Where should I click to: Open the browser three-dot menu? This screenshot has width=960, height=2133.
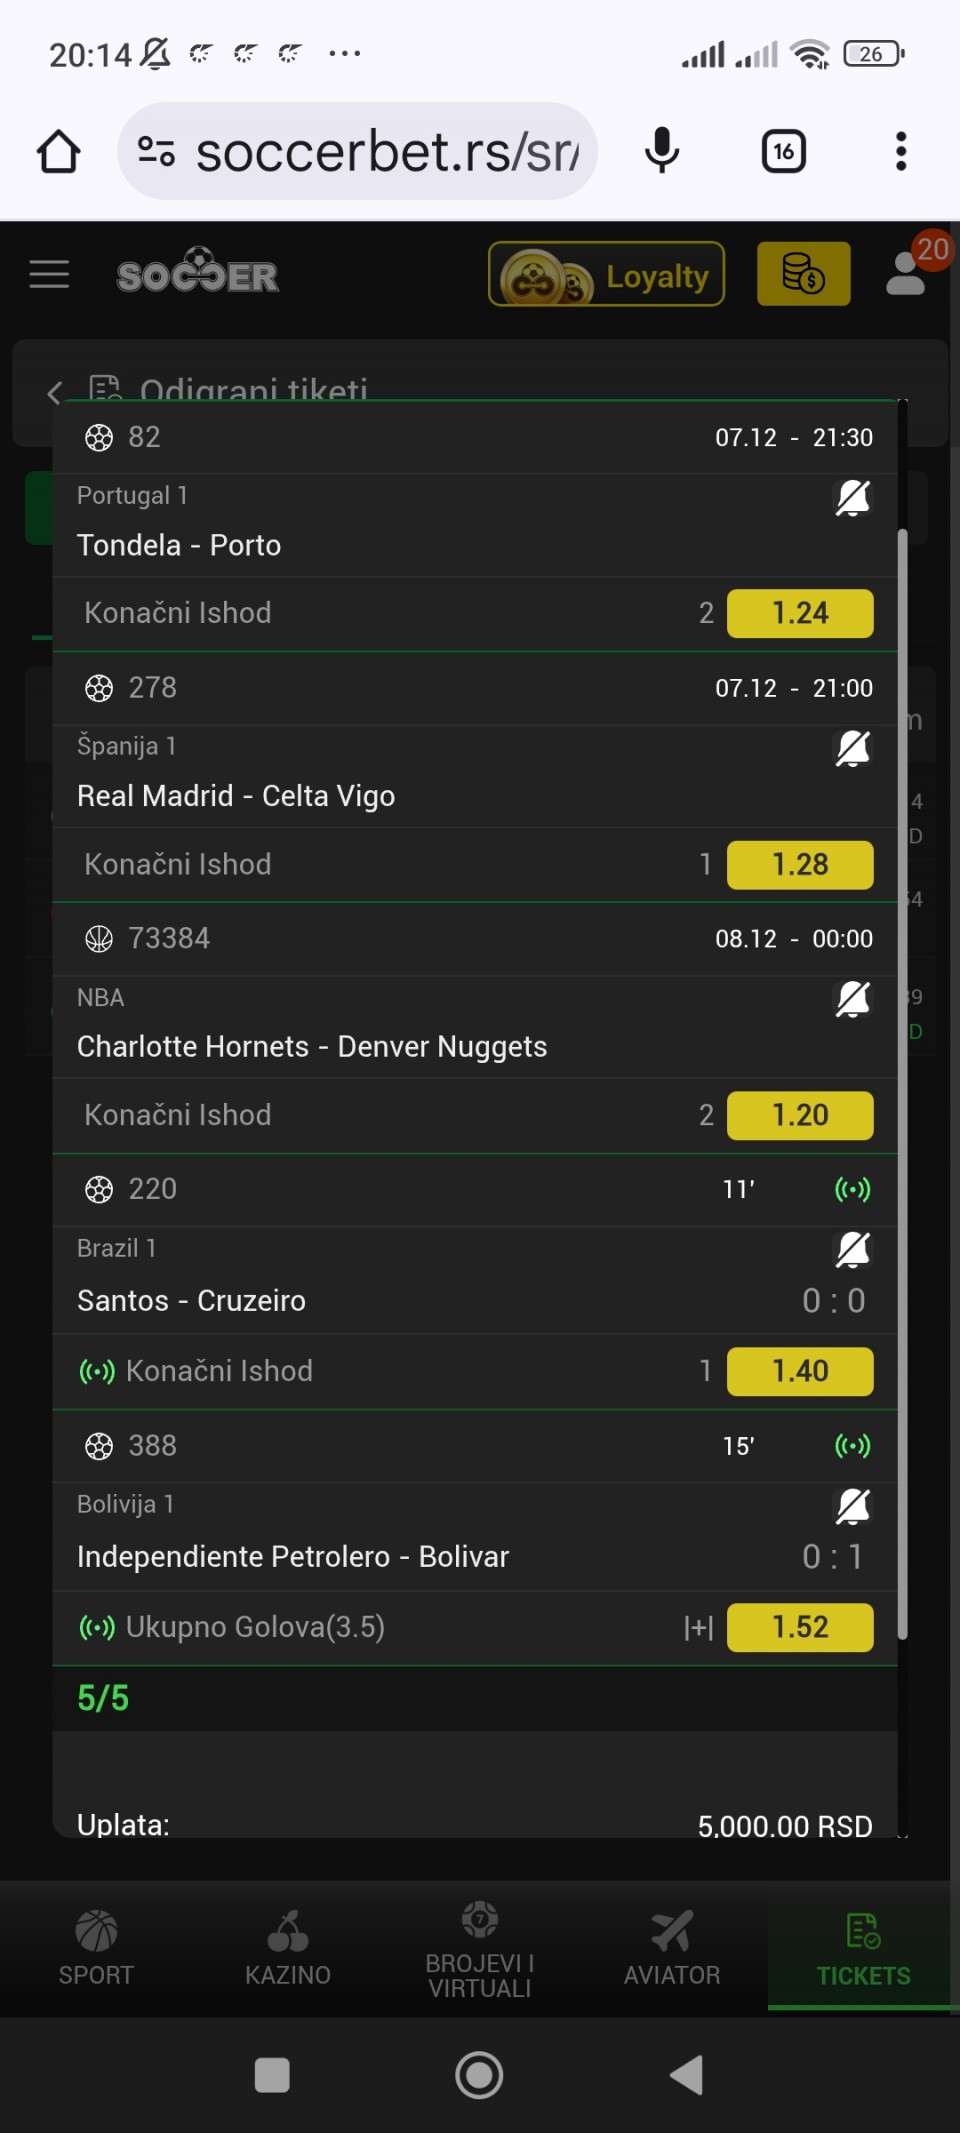901,152
